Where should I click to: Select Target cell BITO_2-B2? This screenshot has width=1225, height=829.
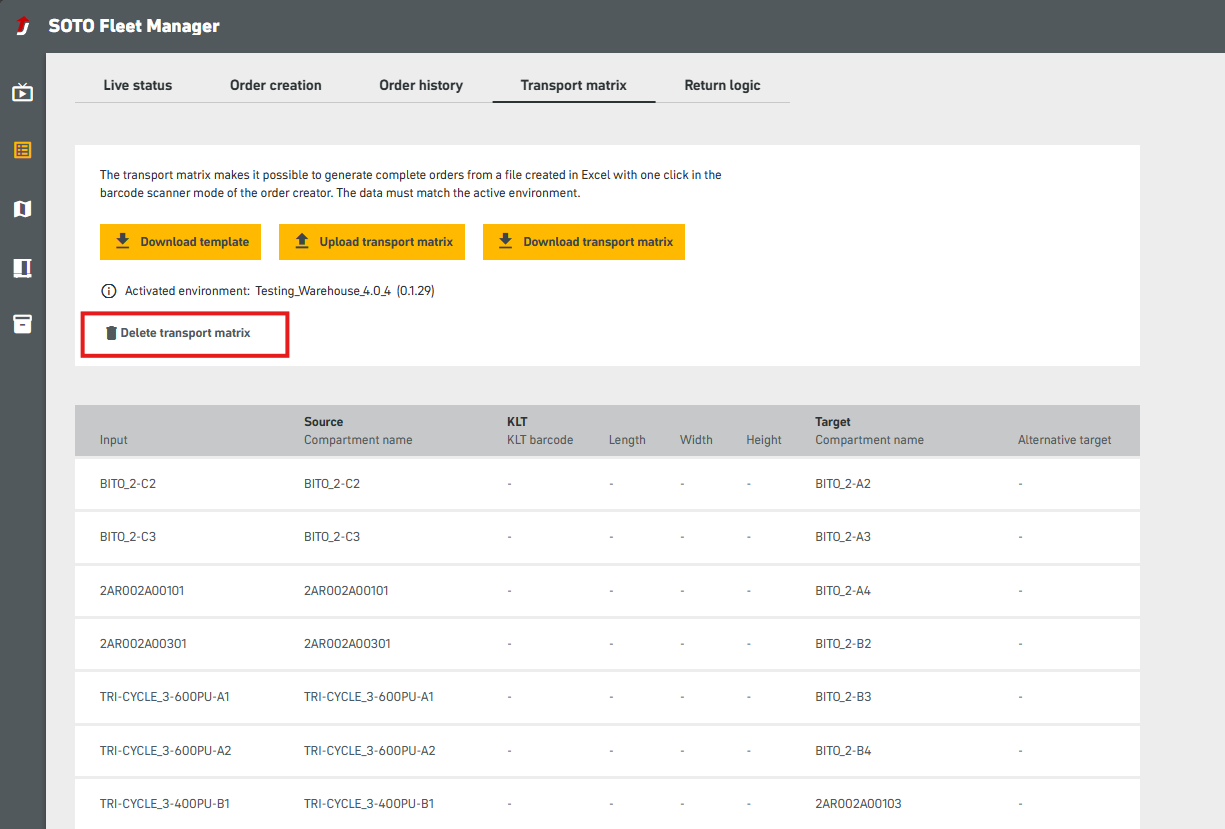[843, 644]
